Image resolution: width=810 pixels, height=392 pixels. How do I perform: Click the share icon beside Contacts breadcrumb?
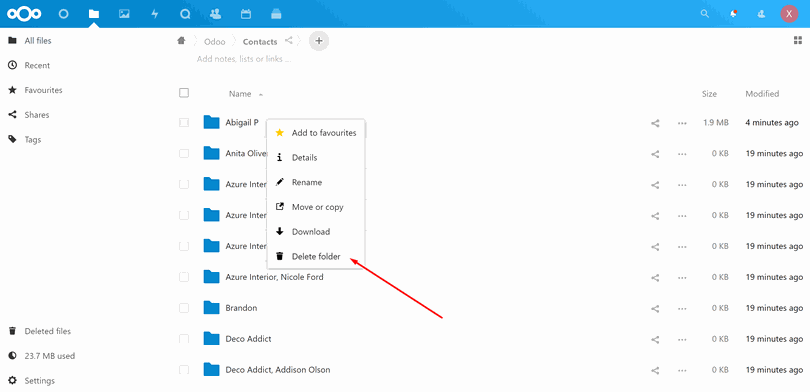(289, 40)
